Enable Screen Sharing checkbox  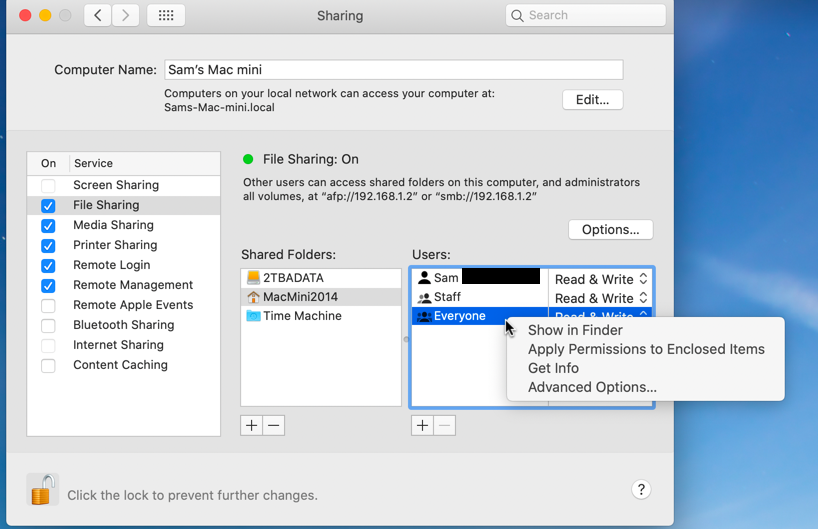tap(48, 186)
